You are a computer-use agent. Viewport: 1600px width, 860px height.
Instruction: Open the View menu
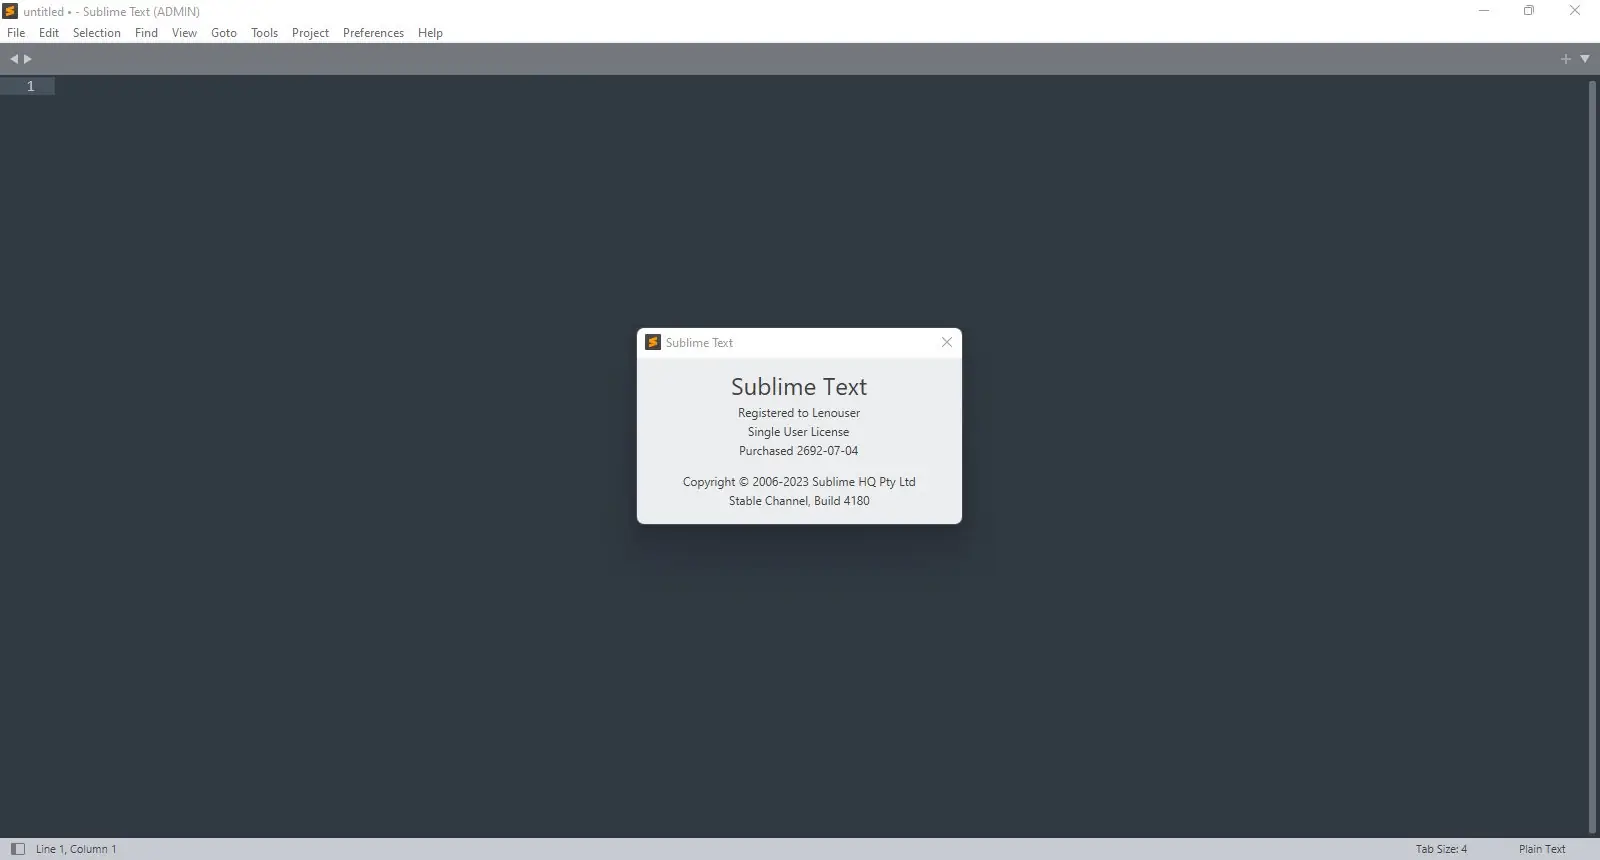184,33
